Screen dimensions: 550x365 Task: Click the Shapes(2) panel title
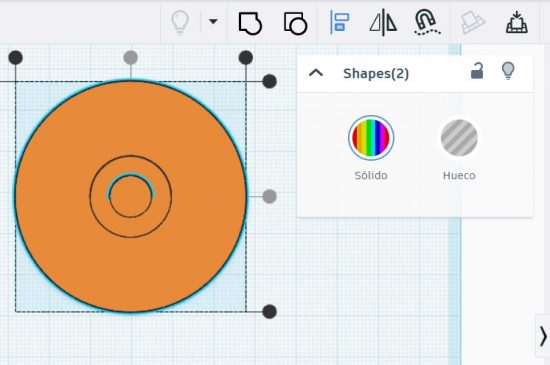376,74
